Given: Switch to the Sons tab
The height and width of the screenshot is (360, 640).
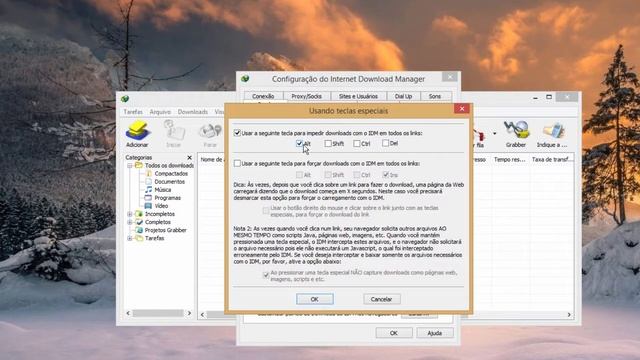Looking at the screenshot, I should (x=435, y=96).
